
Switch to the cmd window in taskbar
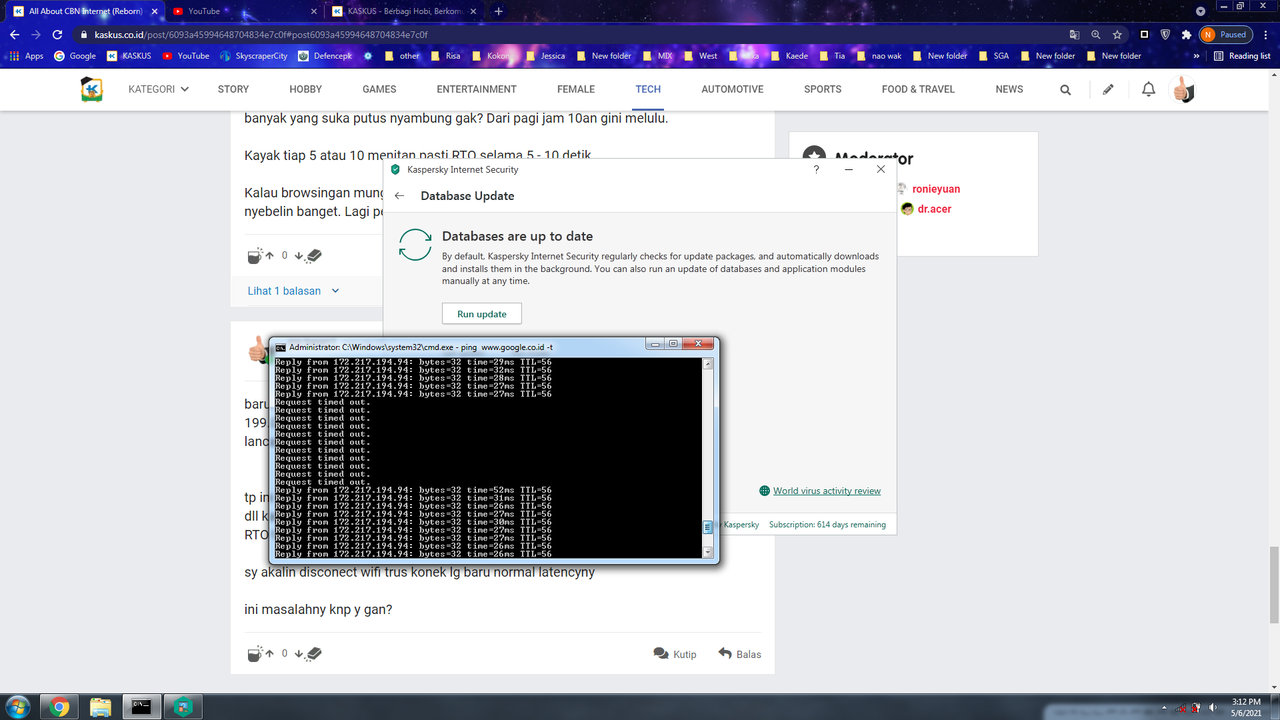[x=142, y=707]
